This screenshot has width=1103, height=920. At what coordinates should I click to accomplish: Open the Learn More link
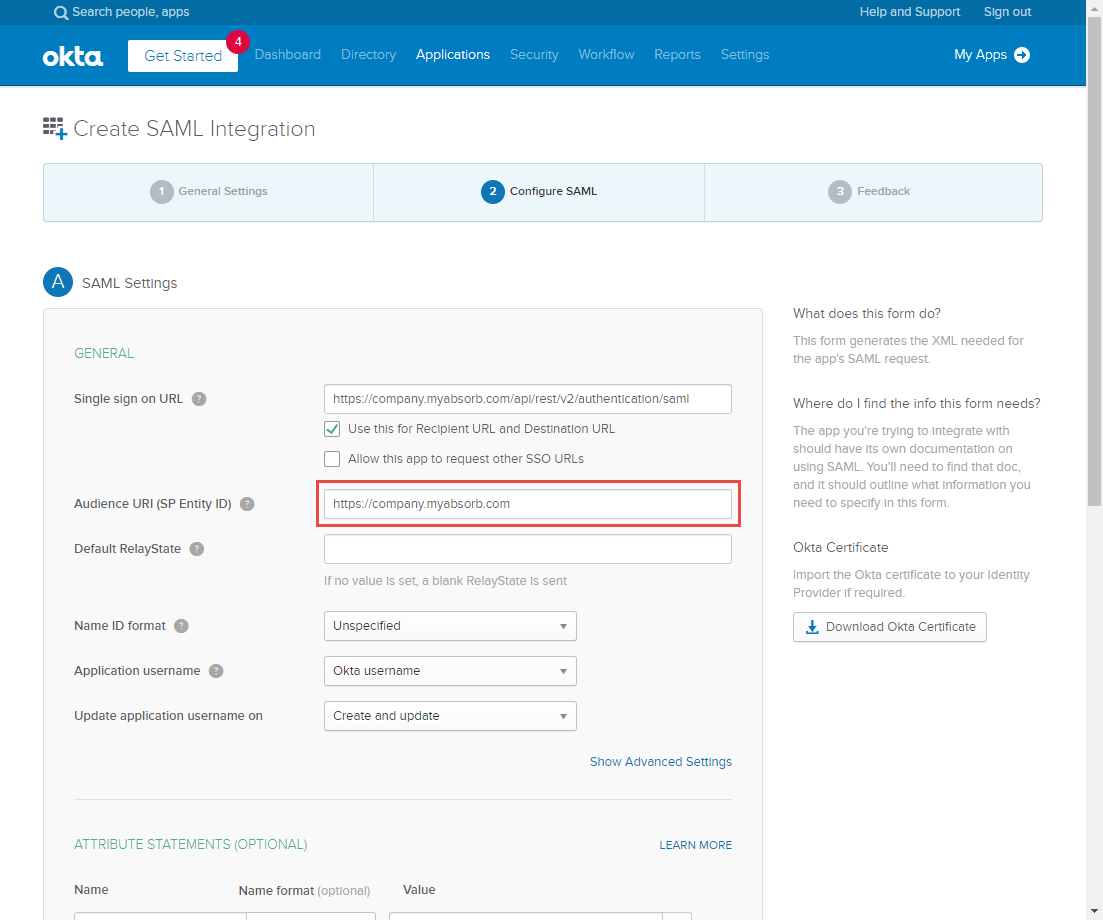(x=695, y=845)
